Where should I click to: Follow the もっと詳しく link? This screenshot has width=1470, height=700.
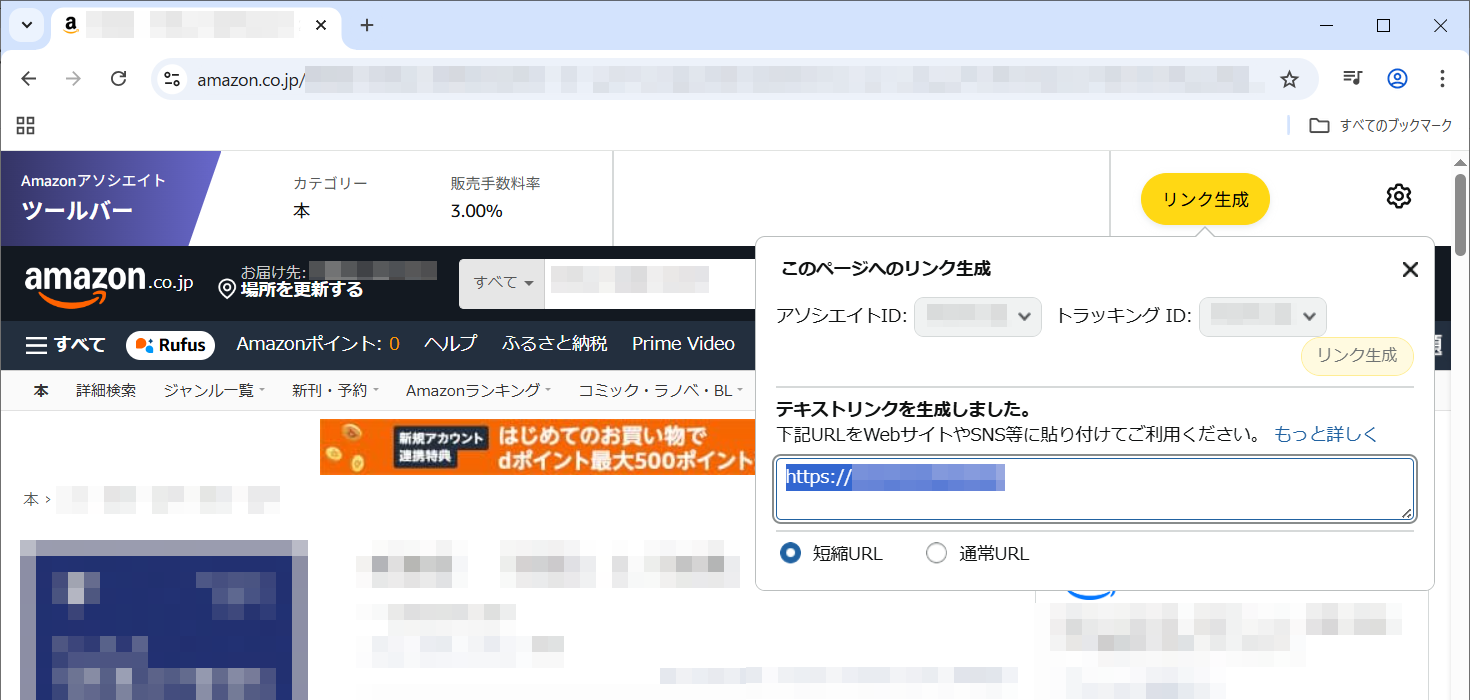1325,434
